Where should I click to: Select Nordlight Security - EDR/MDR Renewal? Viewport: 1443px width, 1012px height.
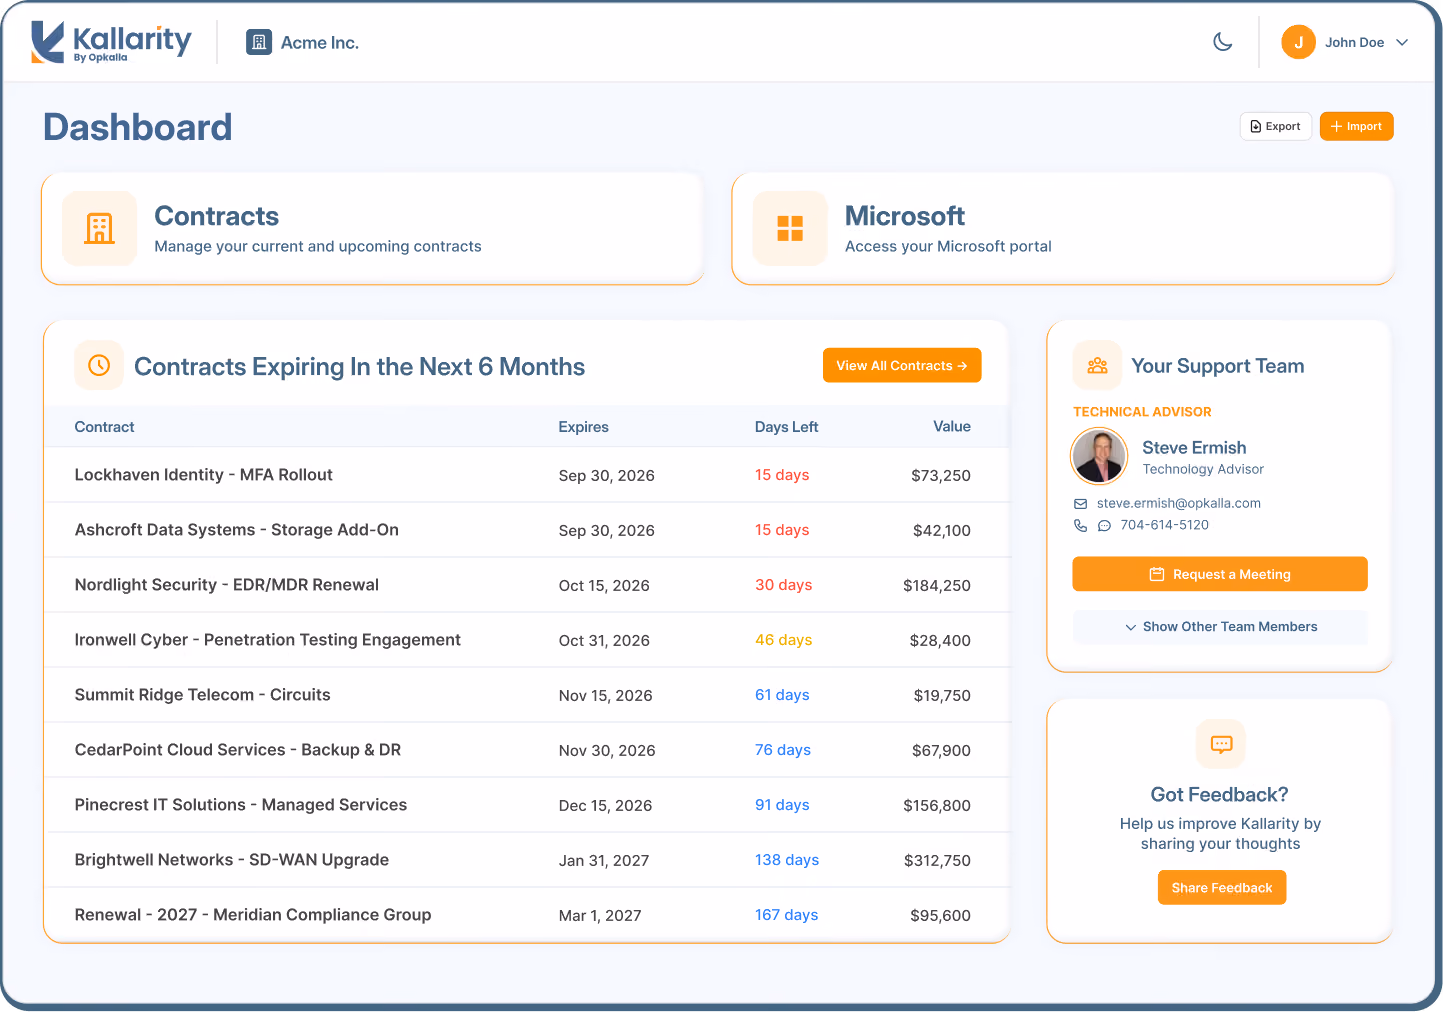(527, 585)
